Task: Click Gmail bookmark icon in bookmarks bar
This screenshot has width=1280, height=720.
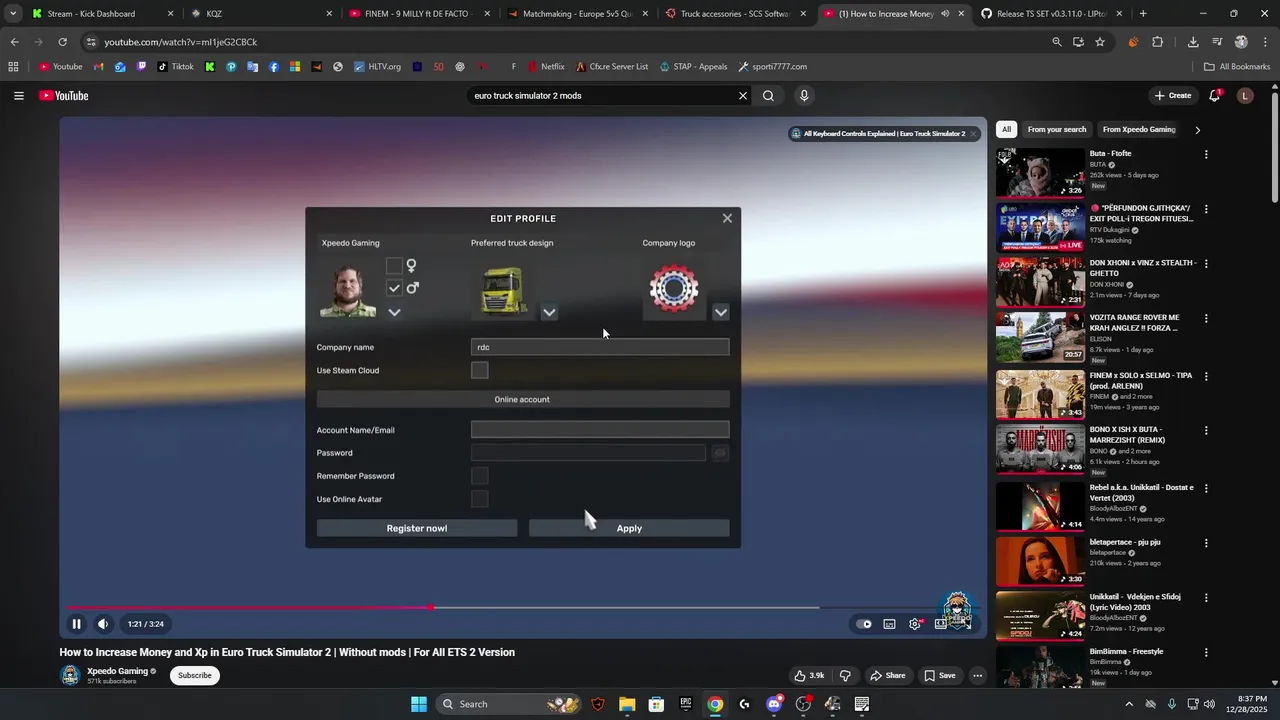Action: pyautogui.click(x=99, y=67)
